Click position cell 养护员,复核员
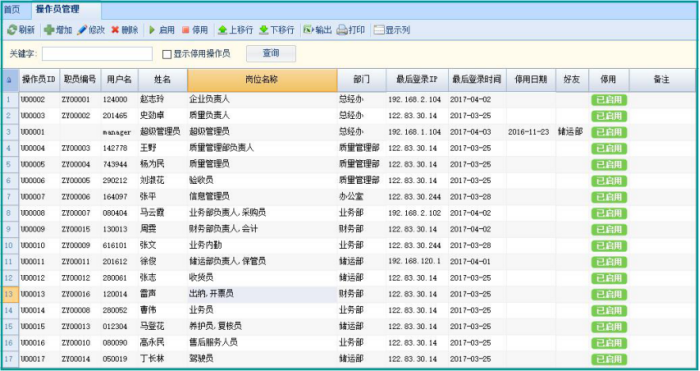Viewport: 700px width, 371px height. tap(262, 326)
